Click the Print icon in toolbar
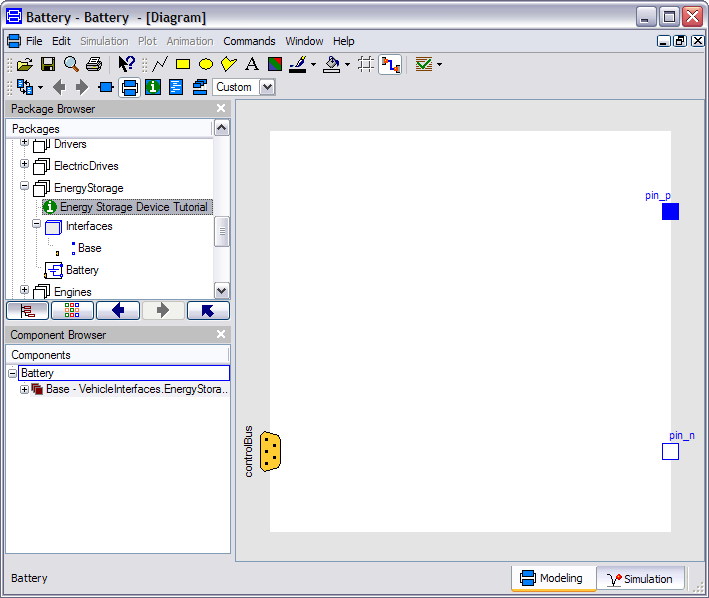The image size is (709, 598). point(94,64)
